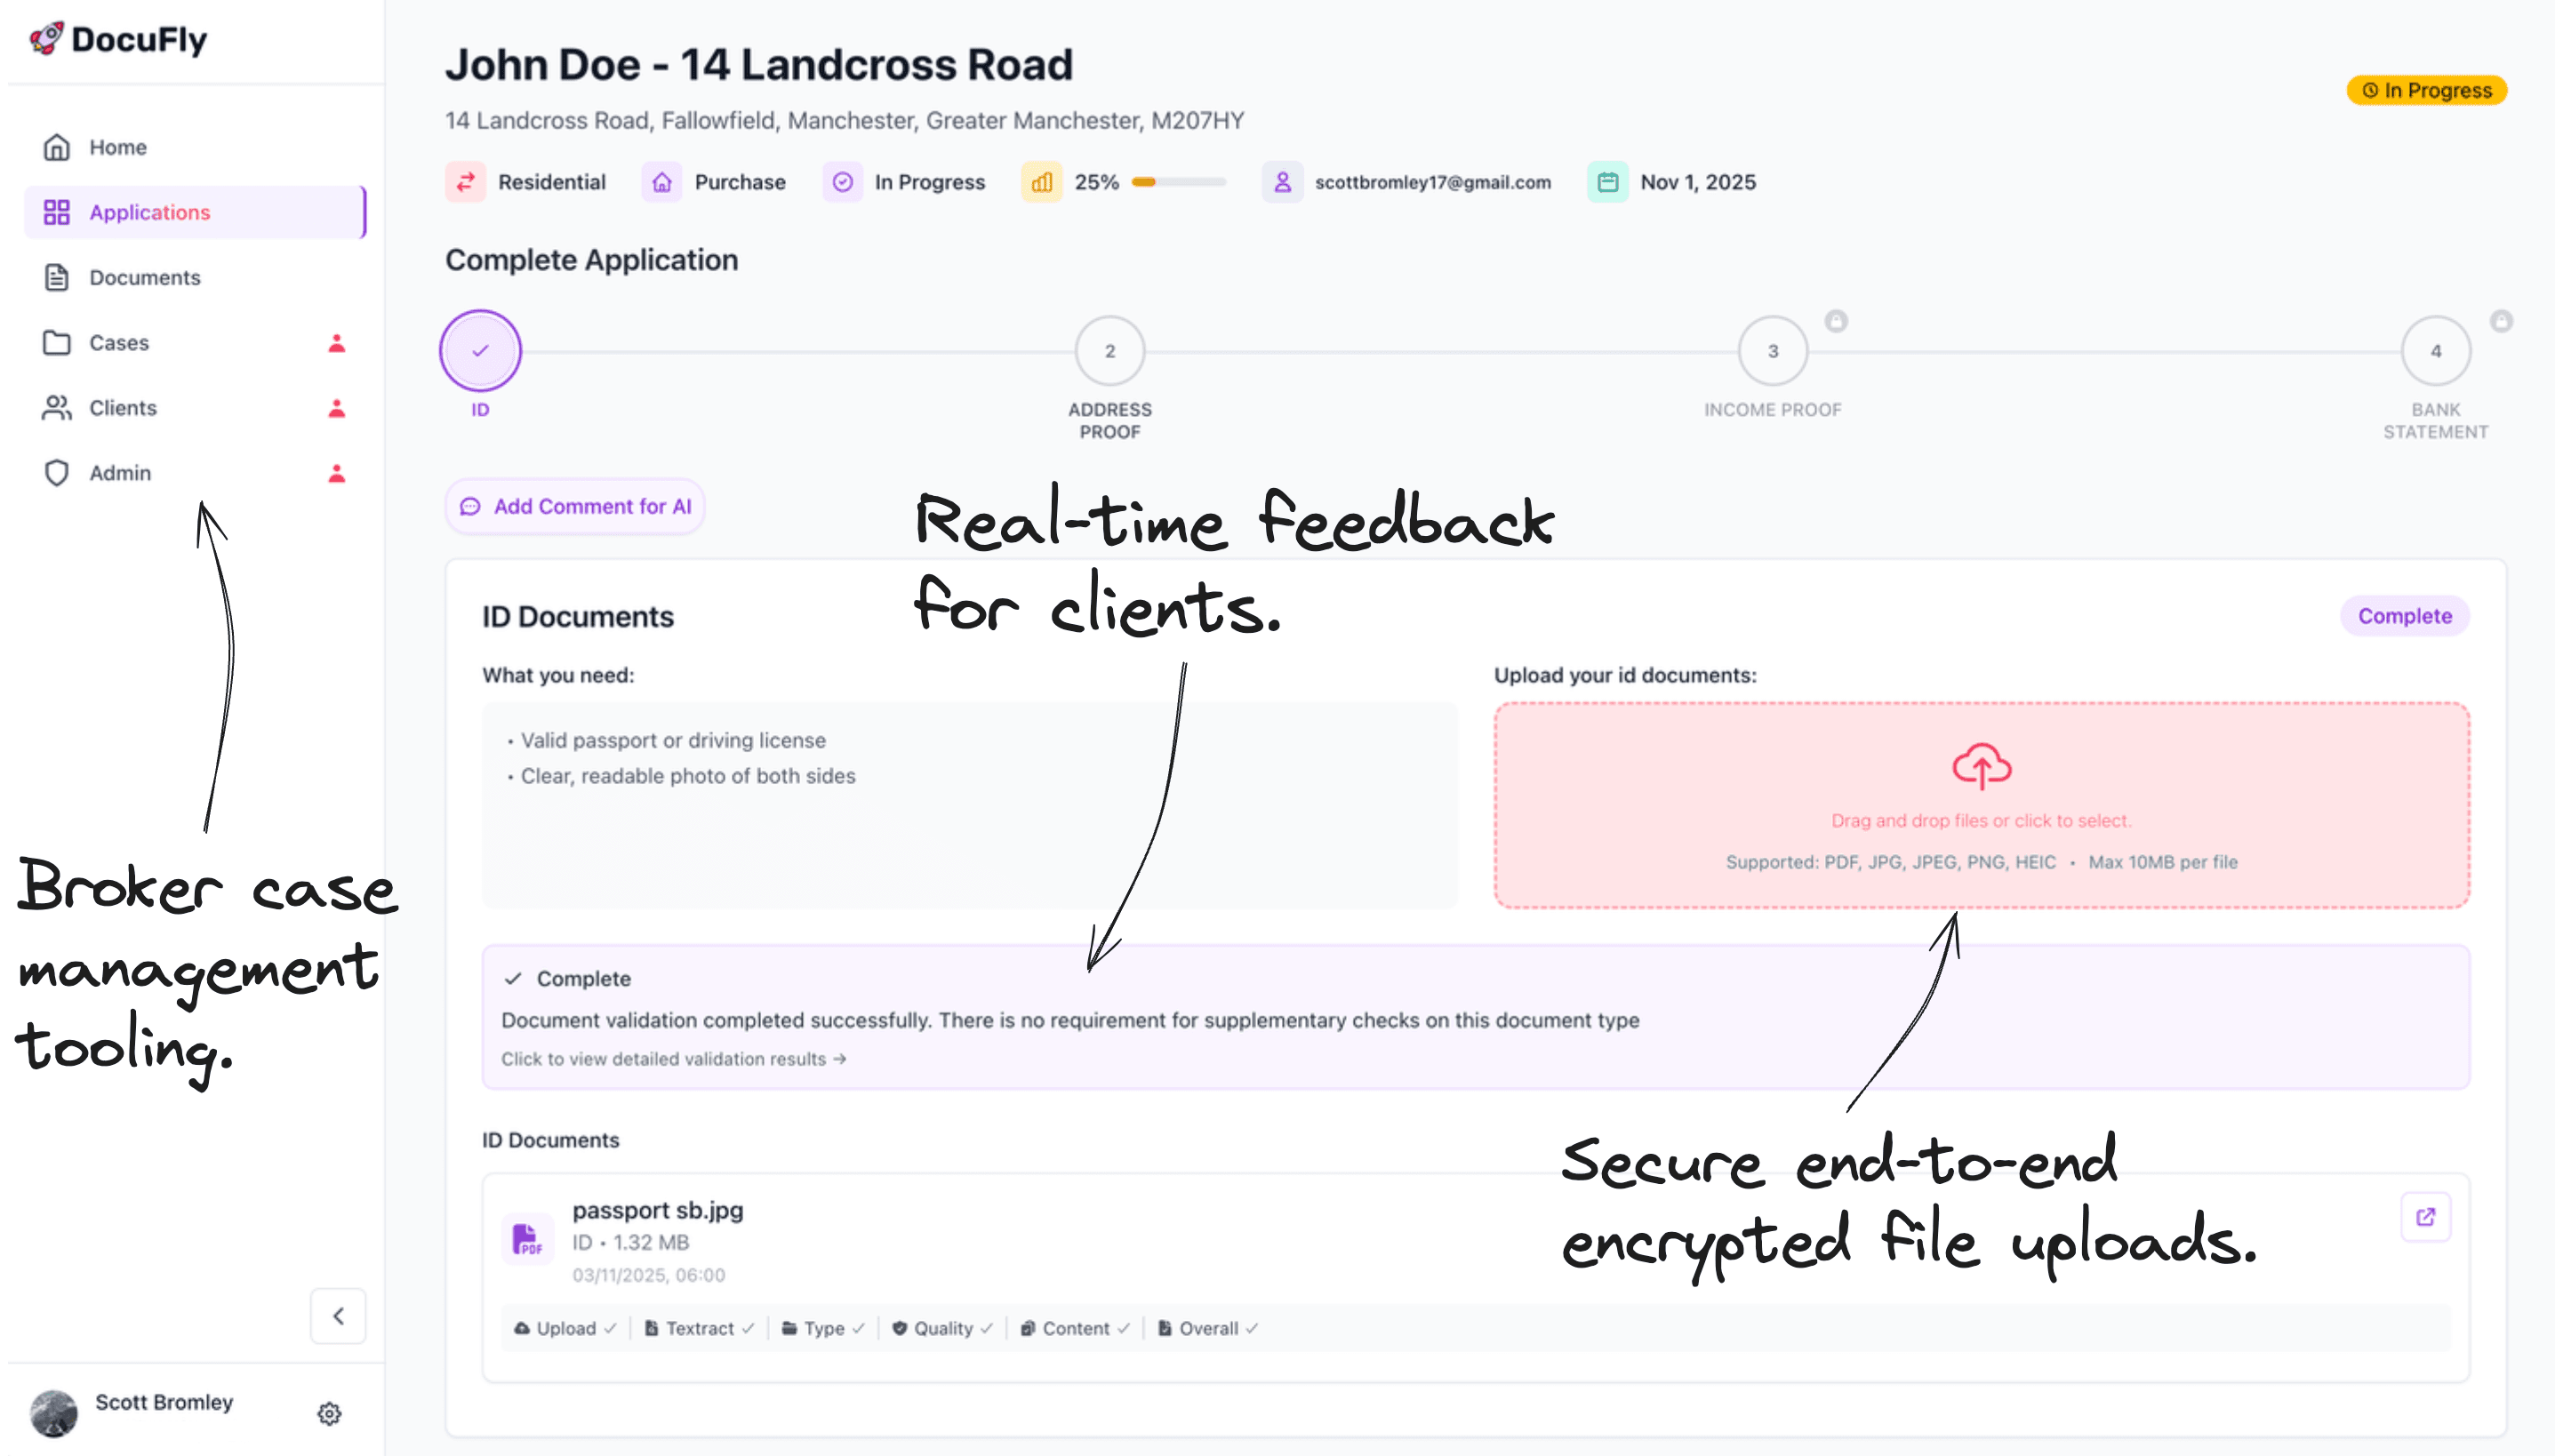Click the Residential swap arrows icon
The height and width of the screenshot is (1456, 2555).
point(465,182)
